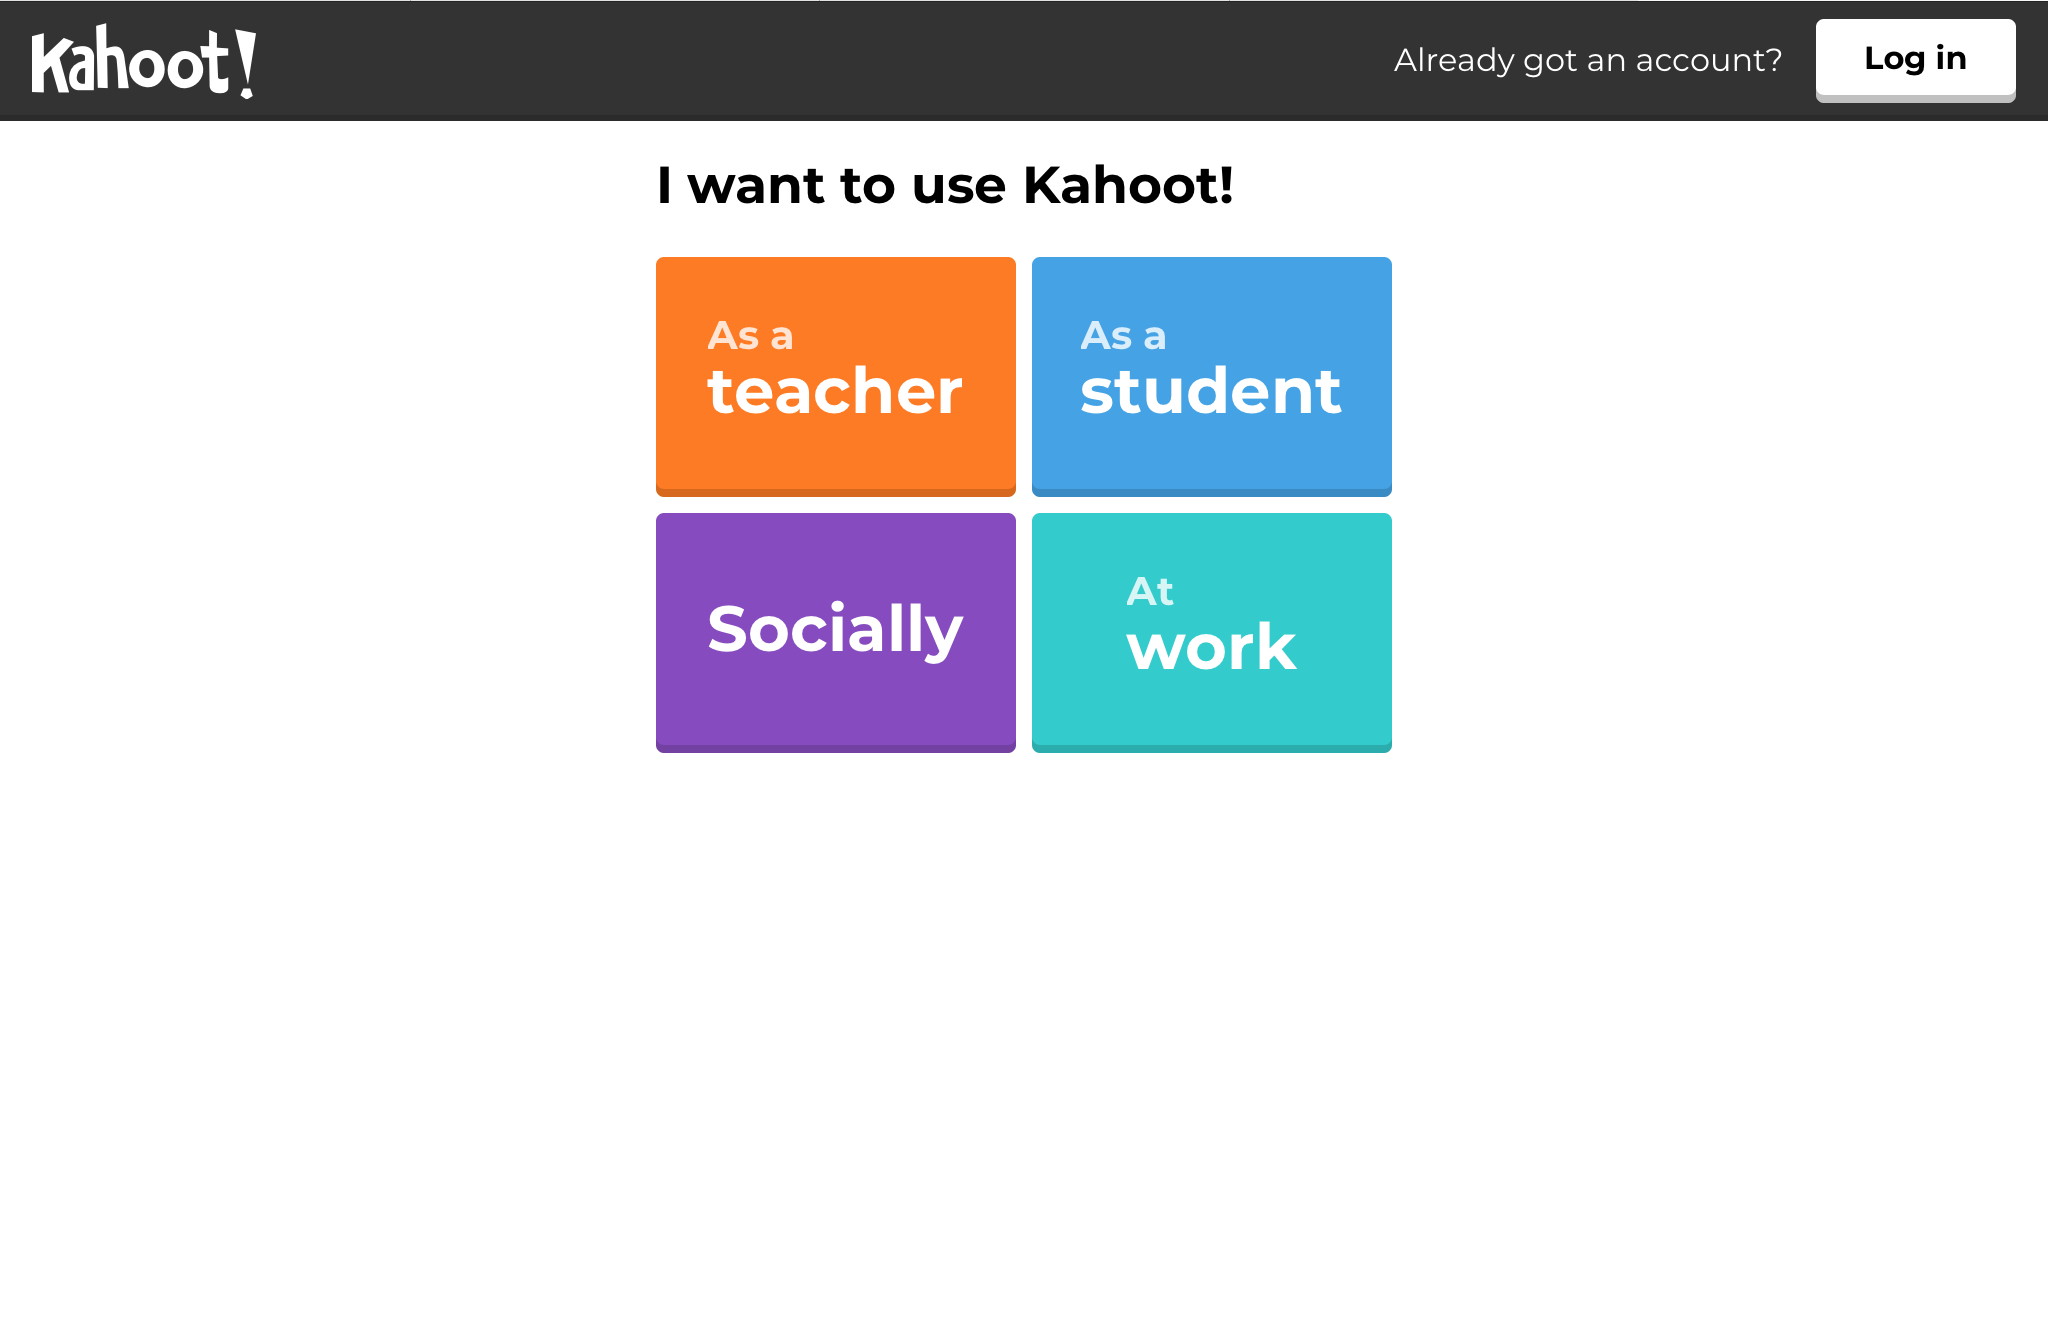The width and height of the screenshot is (2048, 1331).
Task: Click the word 'teacher' on orange tile
Action: [835, 391]
